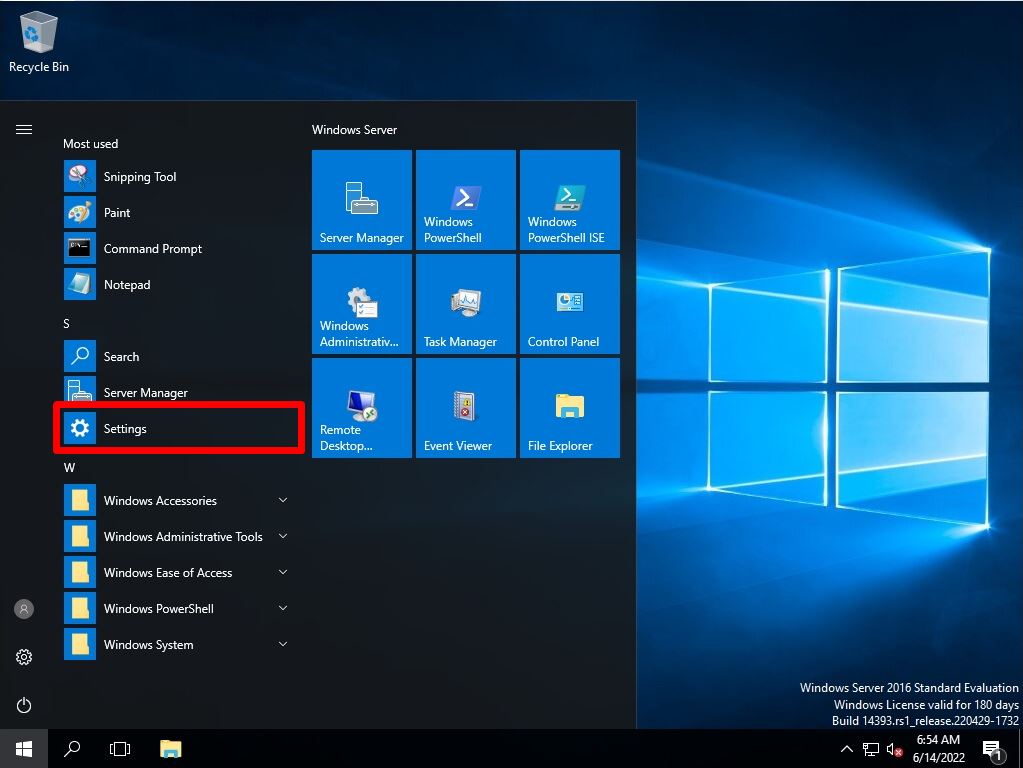Open Settings in the app list
Viewport: 1023px width, 768px height.
coord(177,429)
